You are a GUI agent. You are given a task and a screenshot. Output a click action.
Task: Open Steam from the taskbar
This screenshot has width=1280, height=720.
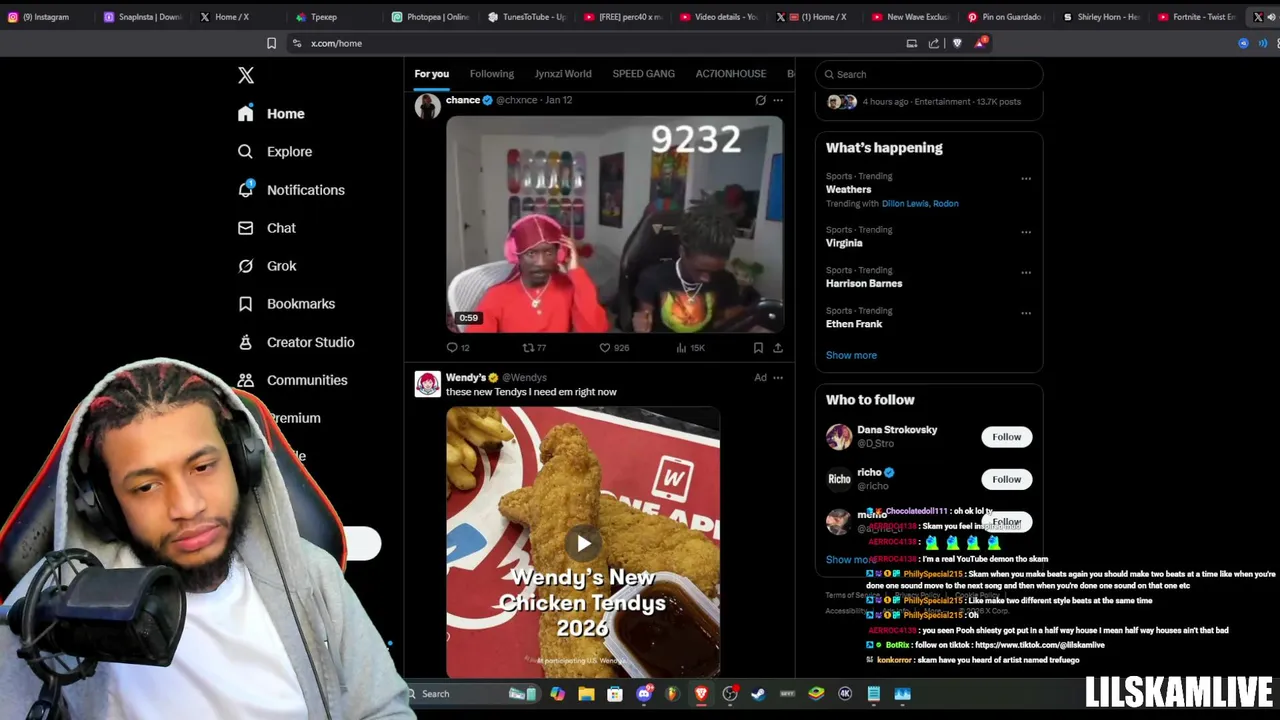point(758,694)
